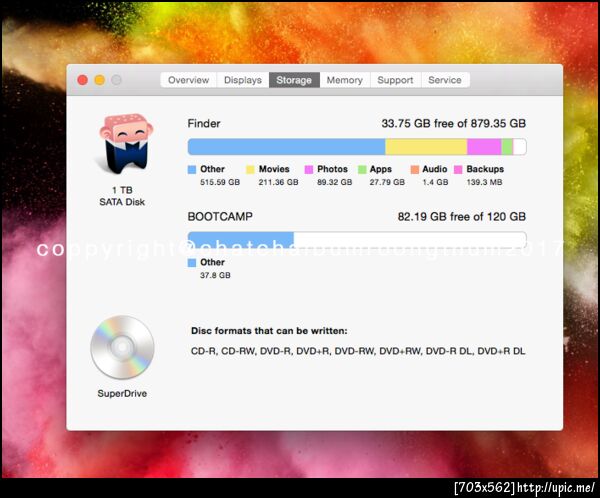This screenshot has width=600, height=498.
Task: Close the window with red button
Action: pyautogui.click(x=83, y=80)
